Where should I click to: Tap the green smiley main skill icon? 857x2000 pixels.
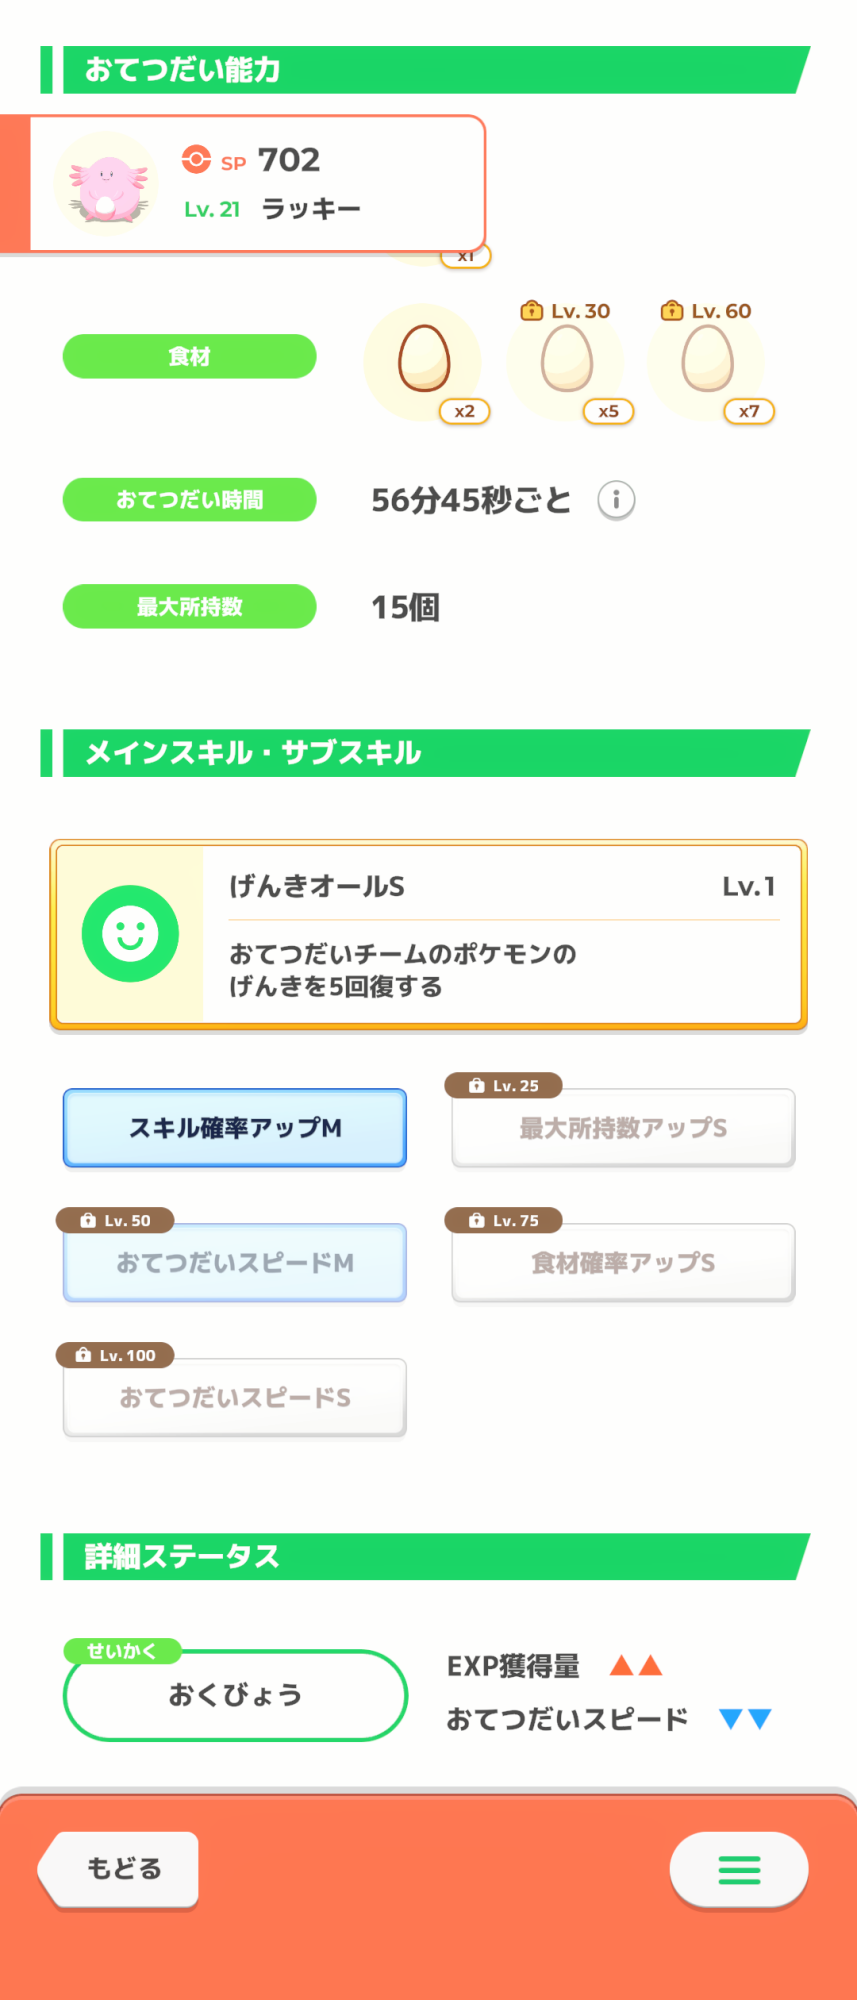(x=130, y=934)
